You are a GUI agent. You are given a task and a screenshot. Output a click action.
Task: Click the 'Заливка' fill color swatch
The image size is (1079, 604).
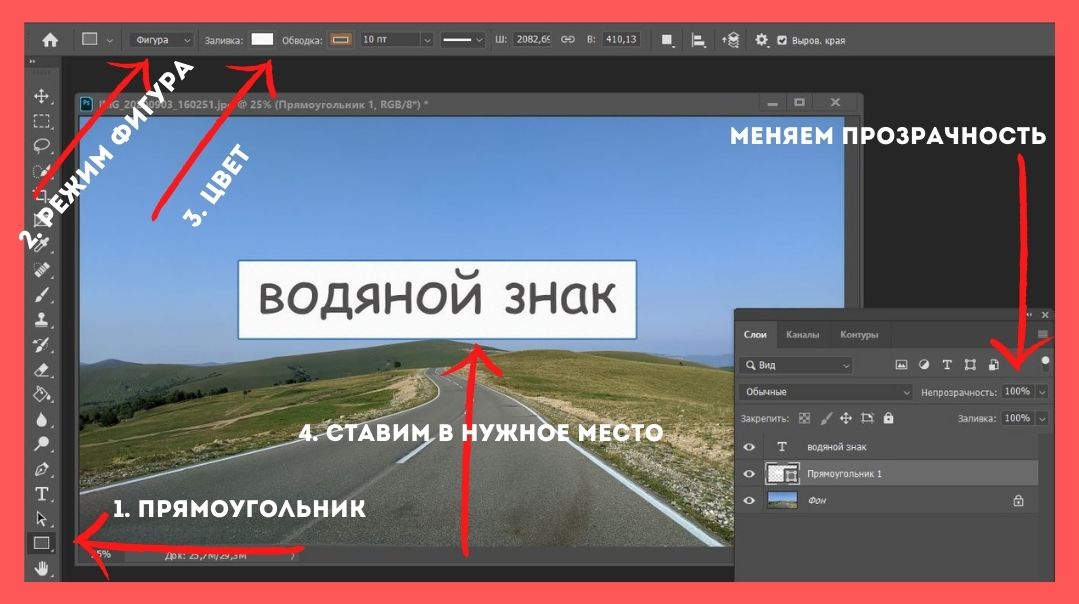[x=262, y=40]
